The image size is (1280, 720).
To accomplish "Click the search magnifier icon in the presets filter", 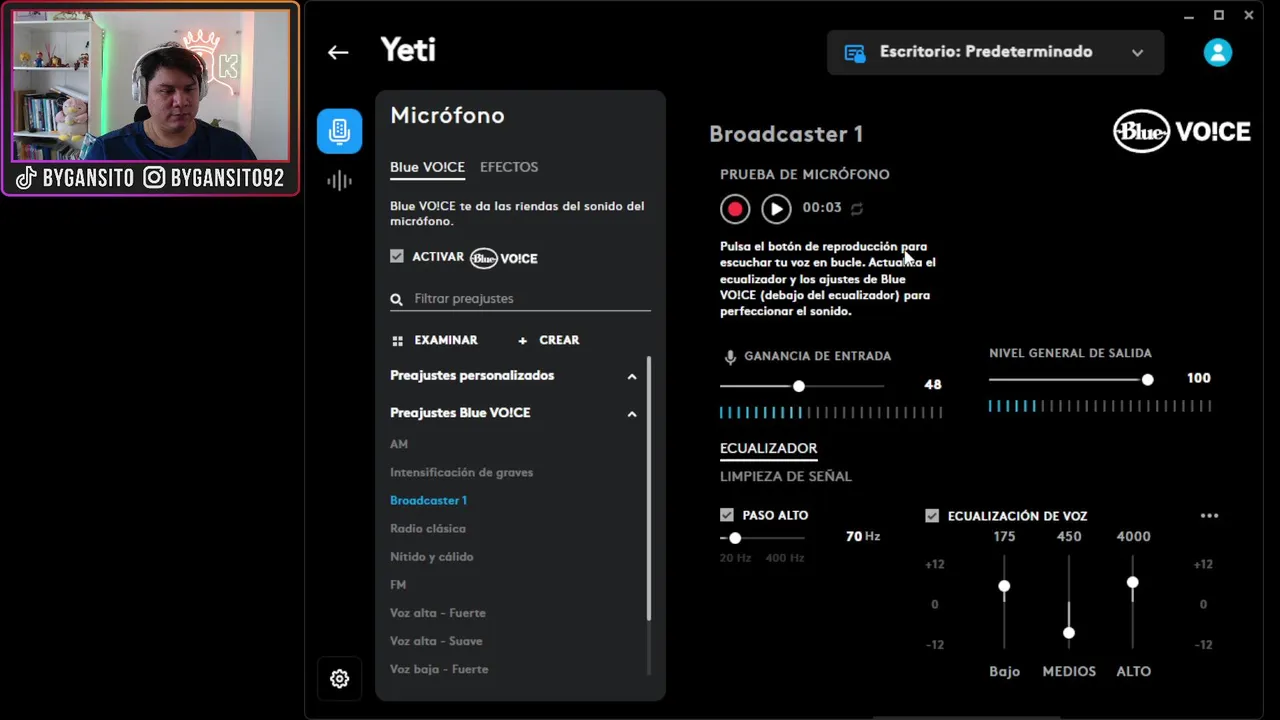I will tap(397, 299).
